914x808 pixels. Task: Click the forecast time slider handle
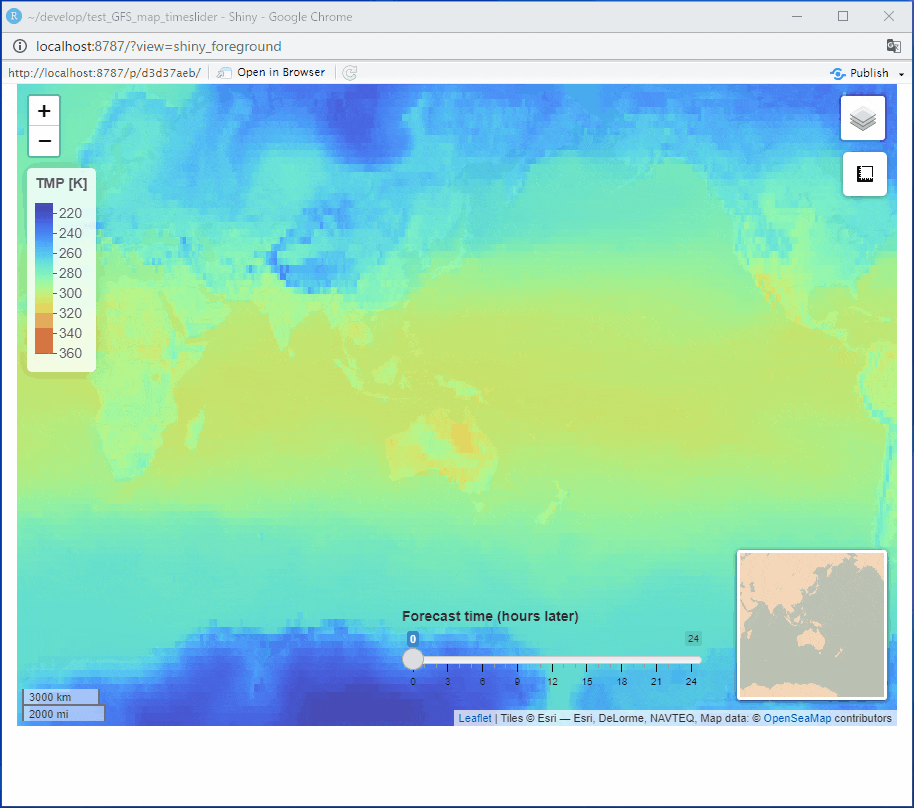[x=413, y=659]
